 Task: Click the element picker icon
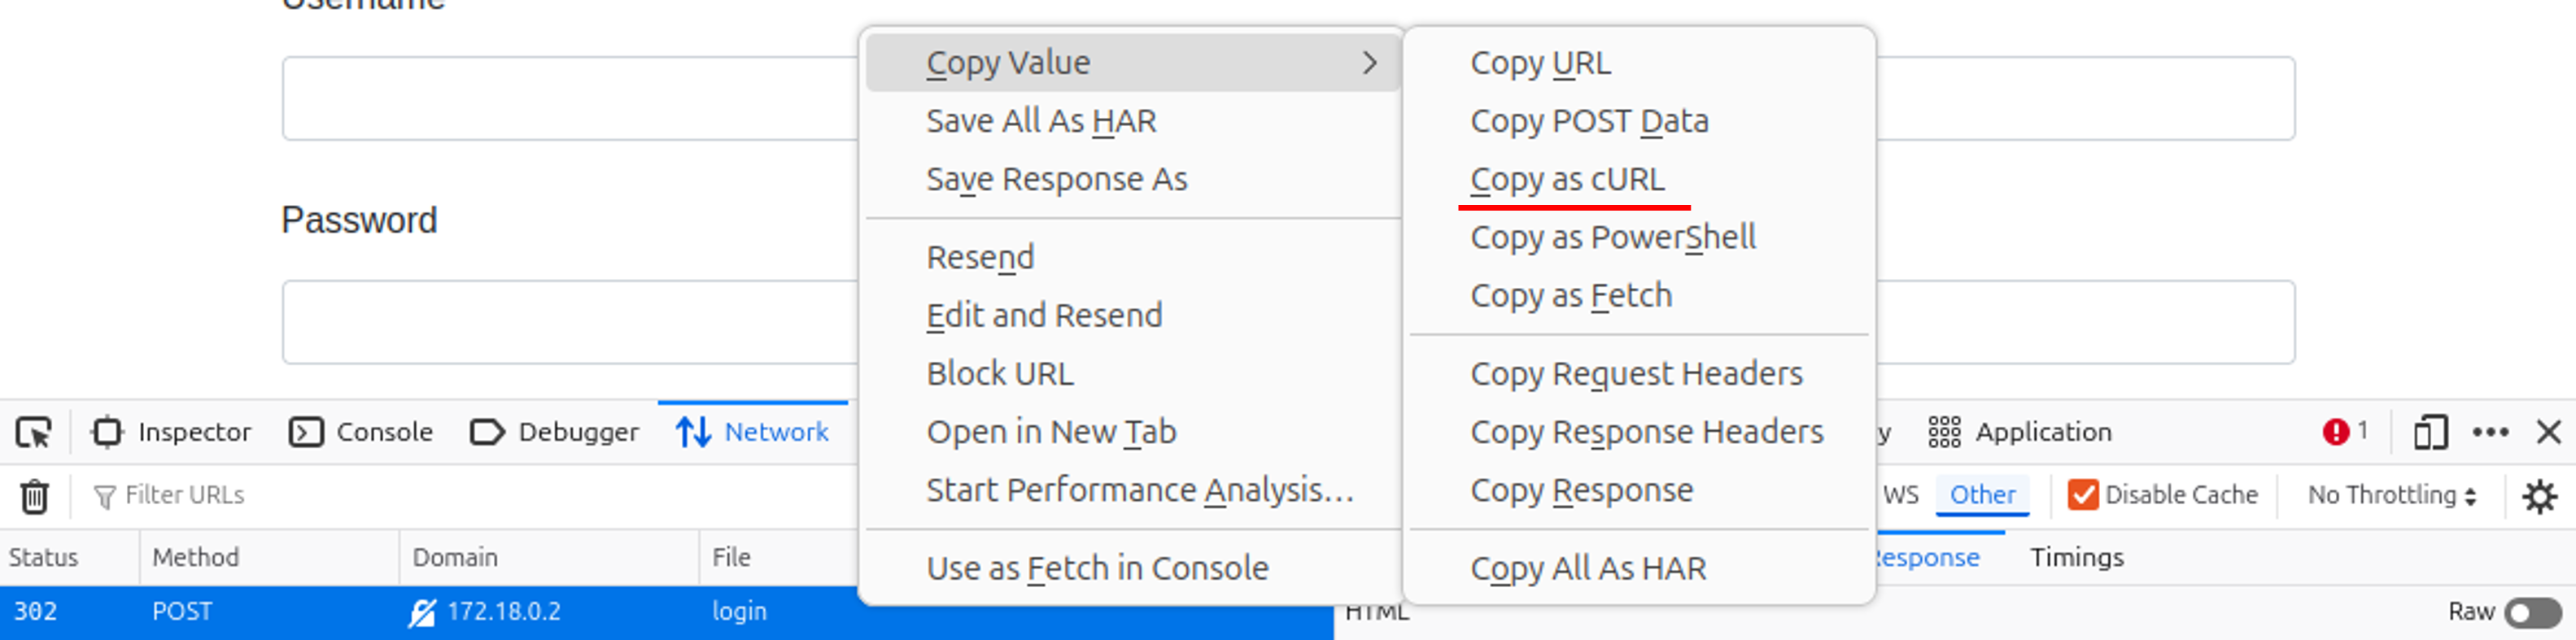(x=34, y=433)
